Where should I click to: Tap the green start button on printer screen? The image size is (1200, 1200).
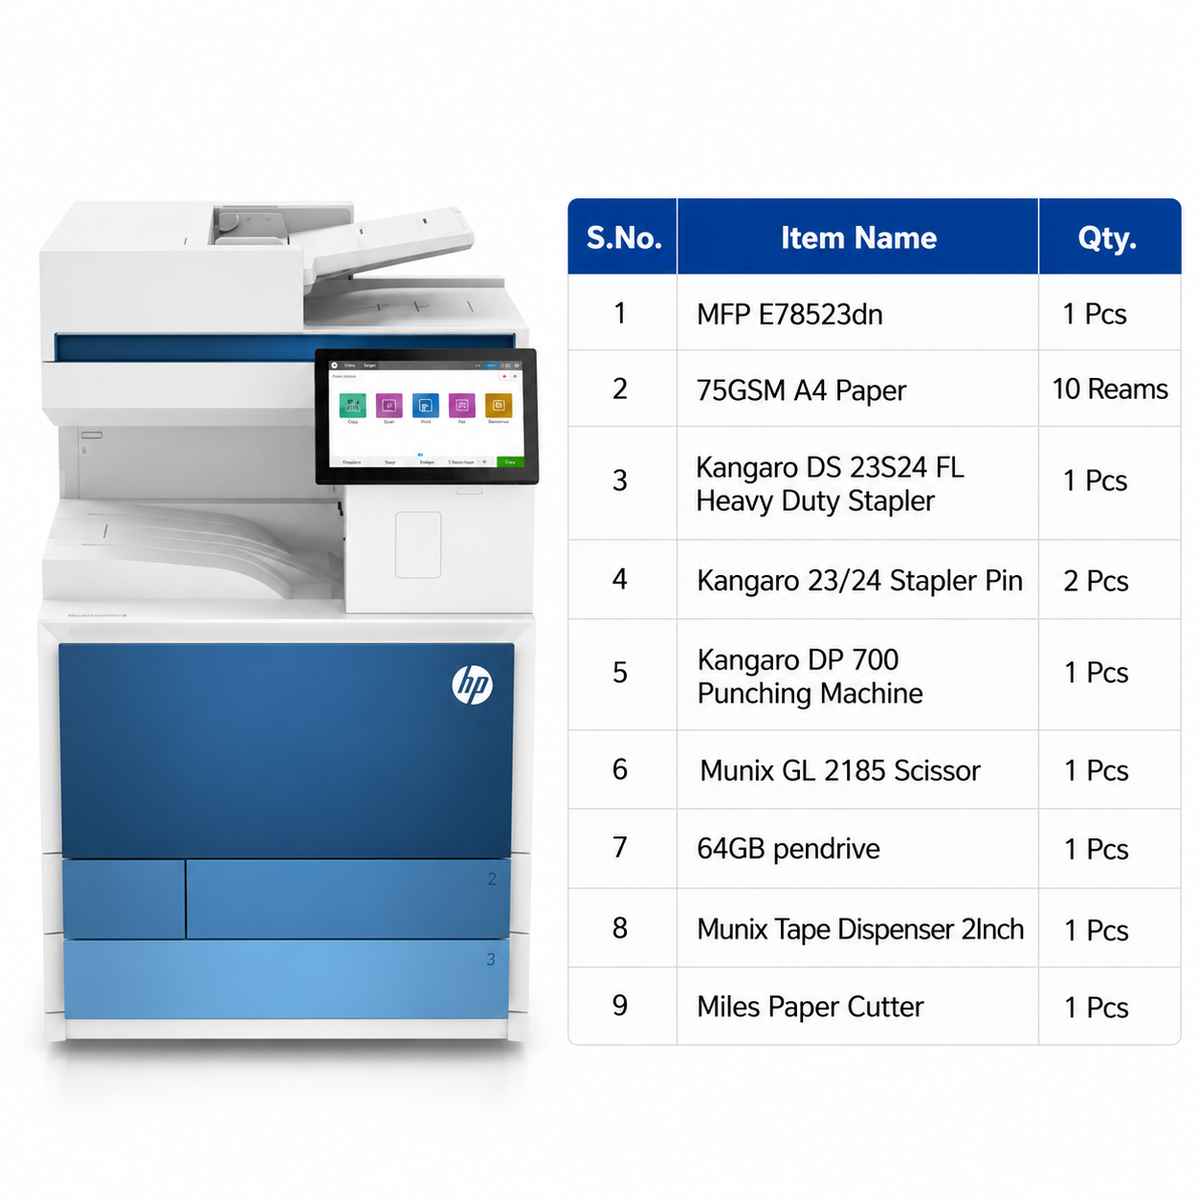[510, 462]
